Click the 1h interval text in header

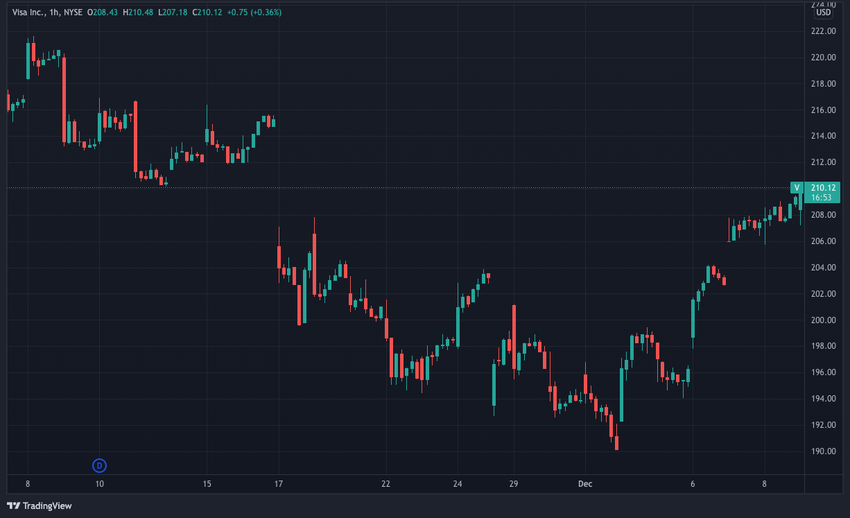54,12
